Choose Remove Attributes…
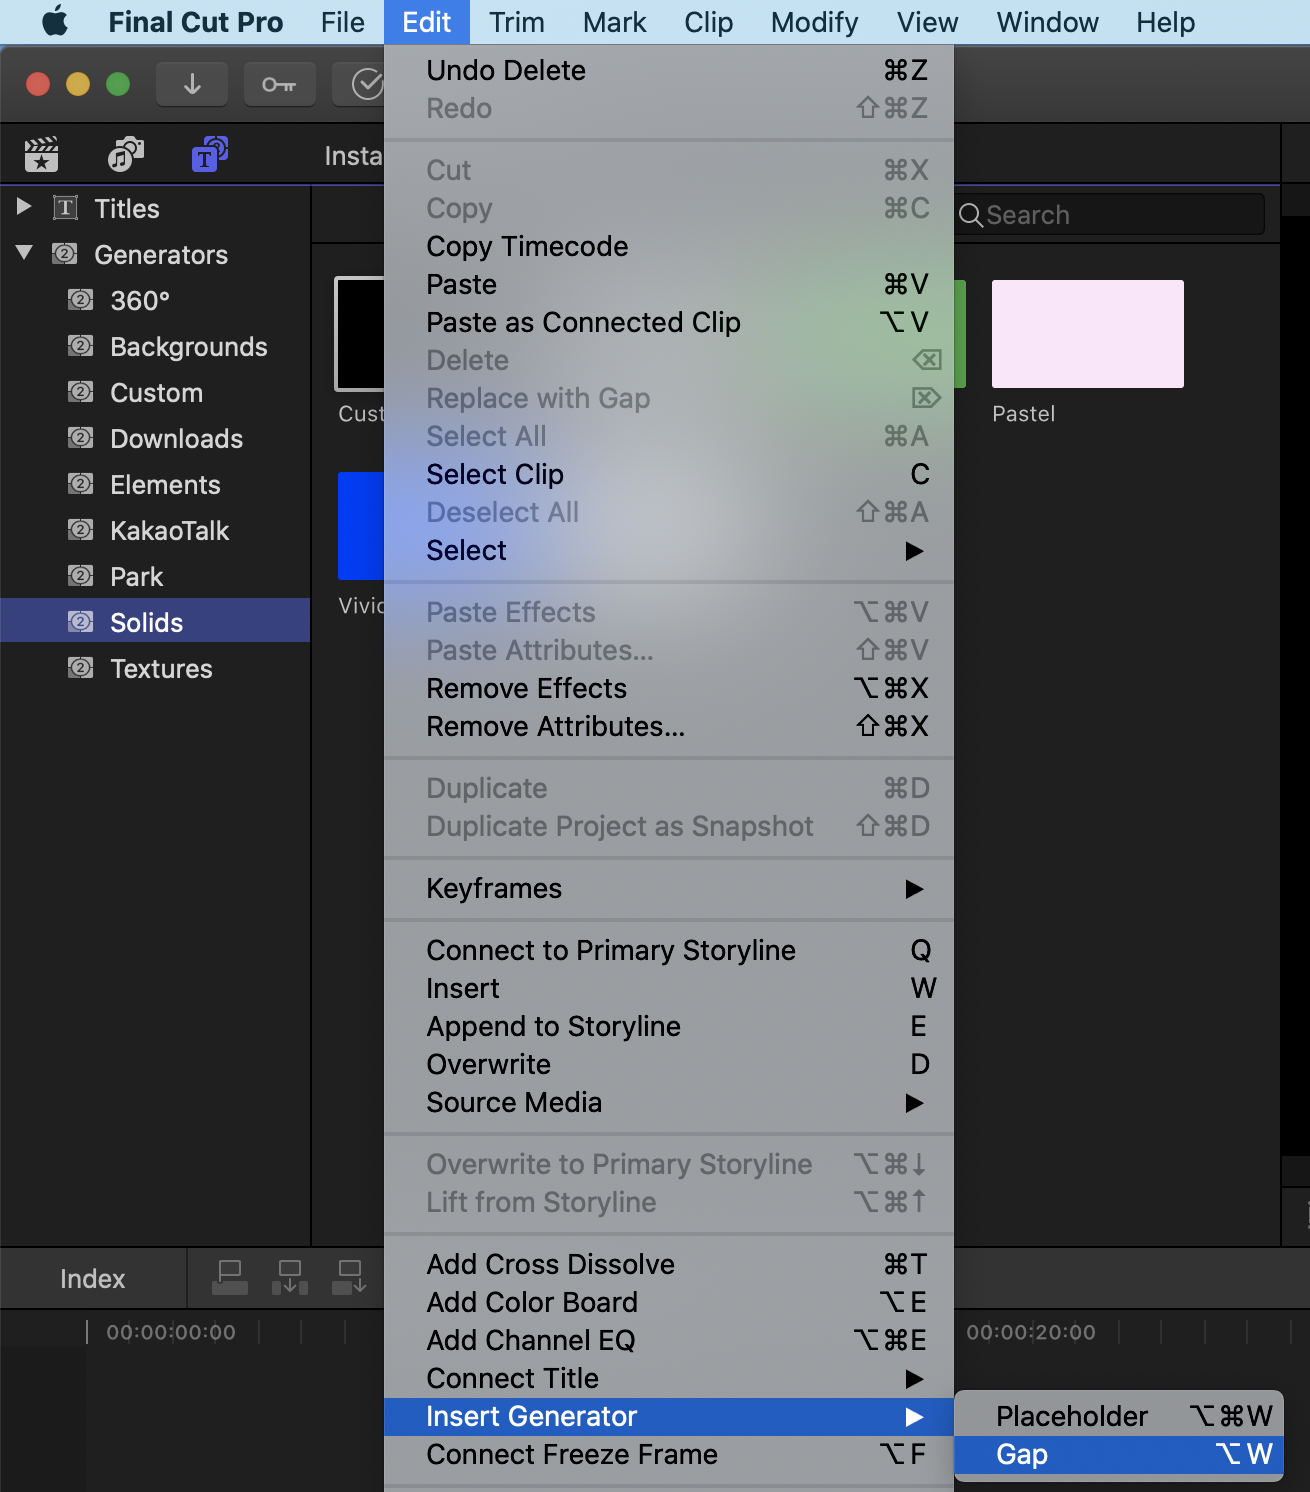 [x=668, y=726]
